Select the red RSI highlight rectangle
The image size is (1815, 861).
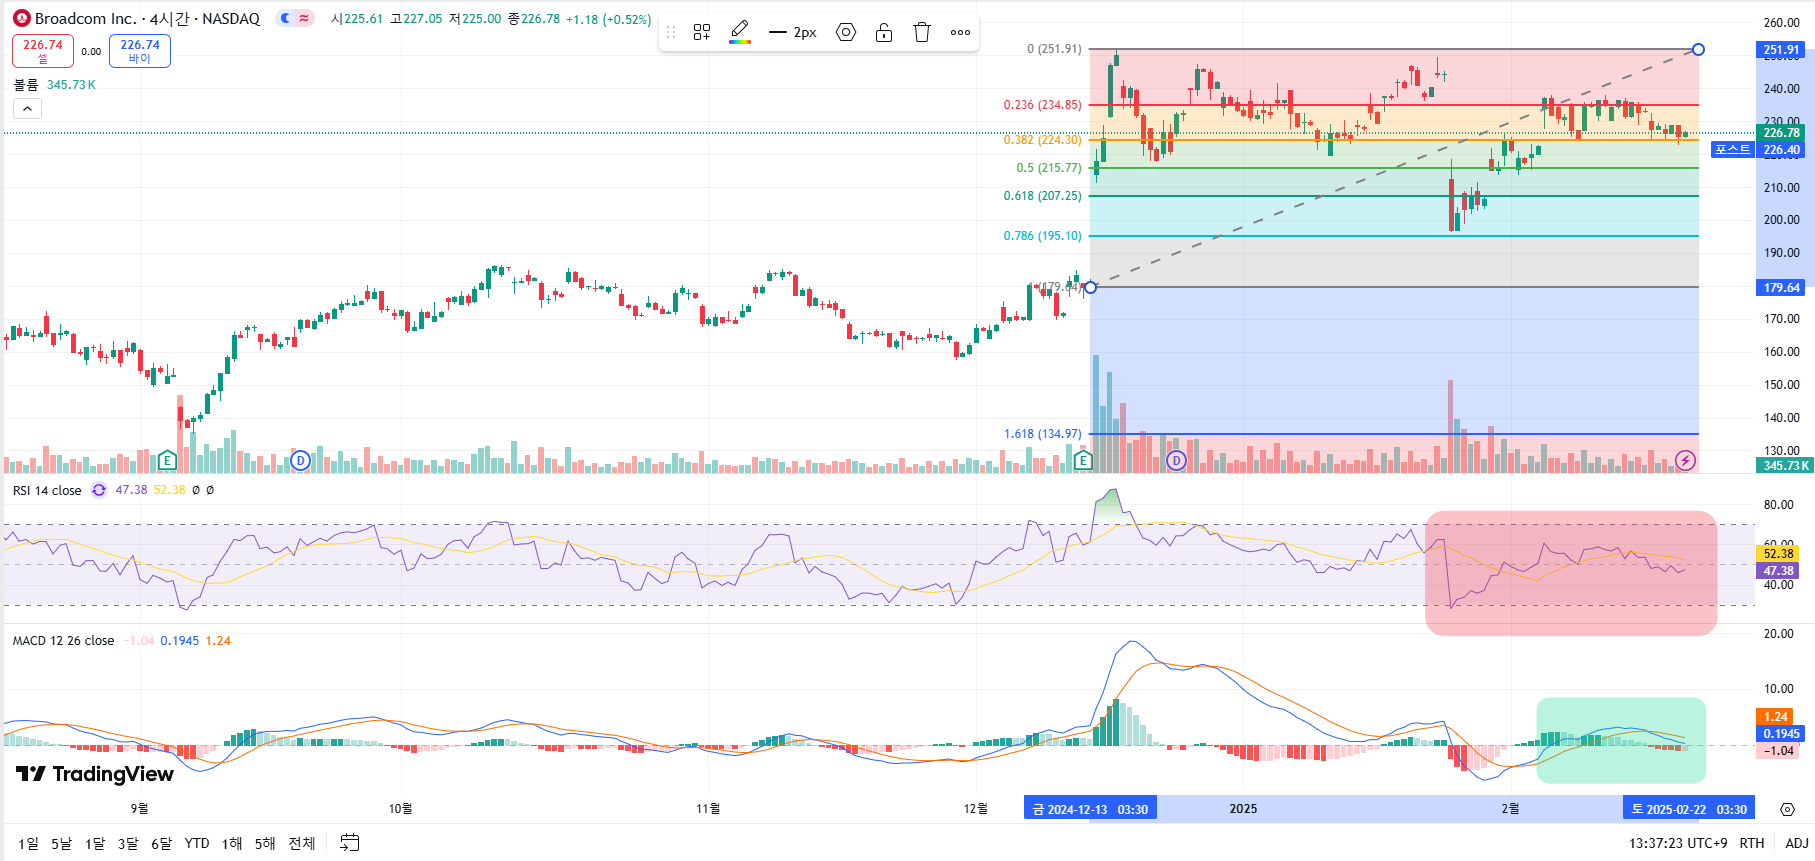click(1570, 573)
